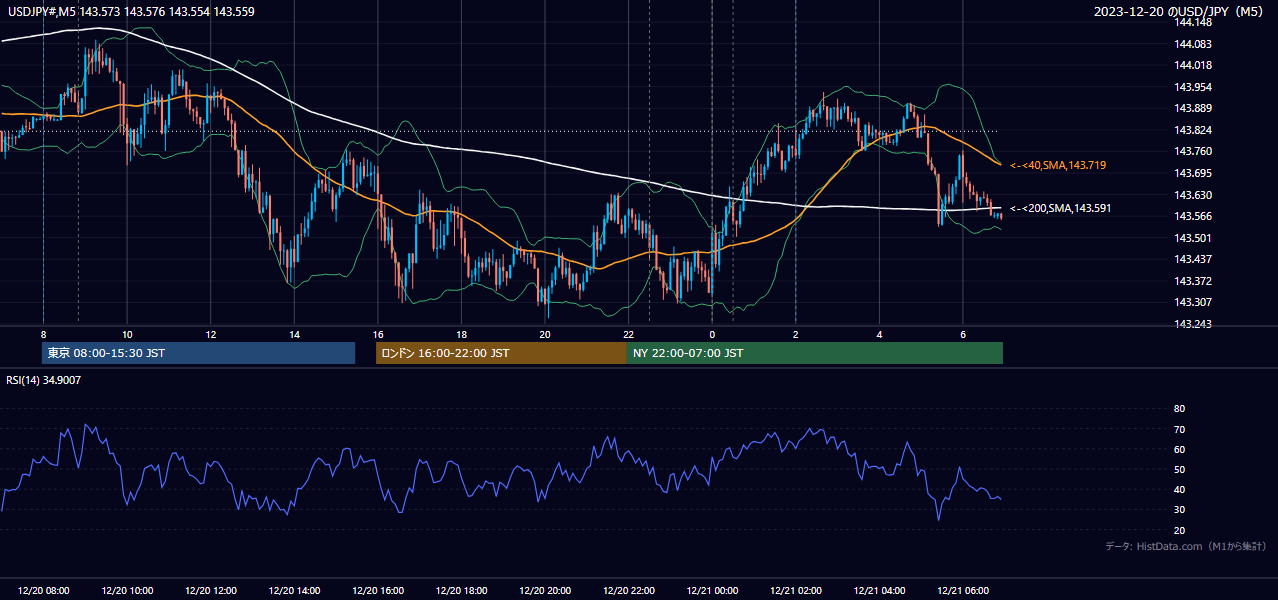Screen dimensions: 1278x600
Task: Click the 8 hour tick under the candlestick chart
Action: pos(43,334)
